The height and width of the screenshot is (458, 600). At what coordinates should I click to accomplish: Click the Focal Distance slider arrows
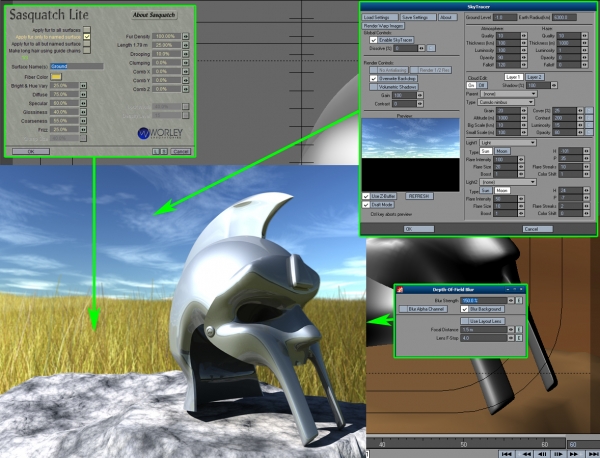pos(511,329)
